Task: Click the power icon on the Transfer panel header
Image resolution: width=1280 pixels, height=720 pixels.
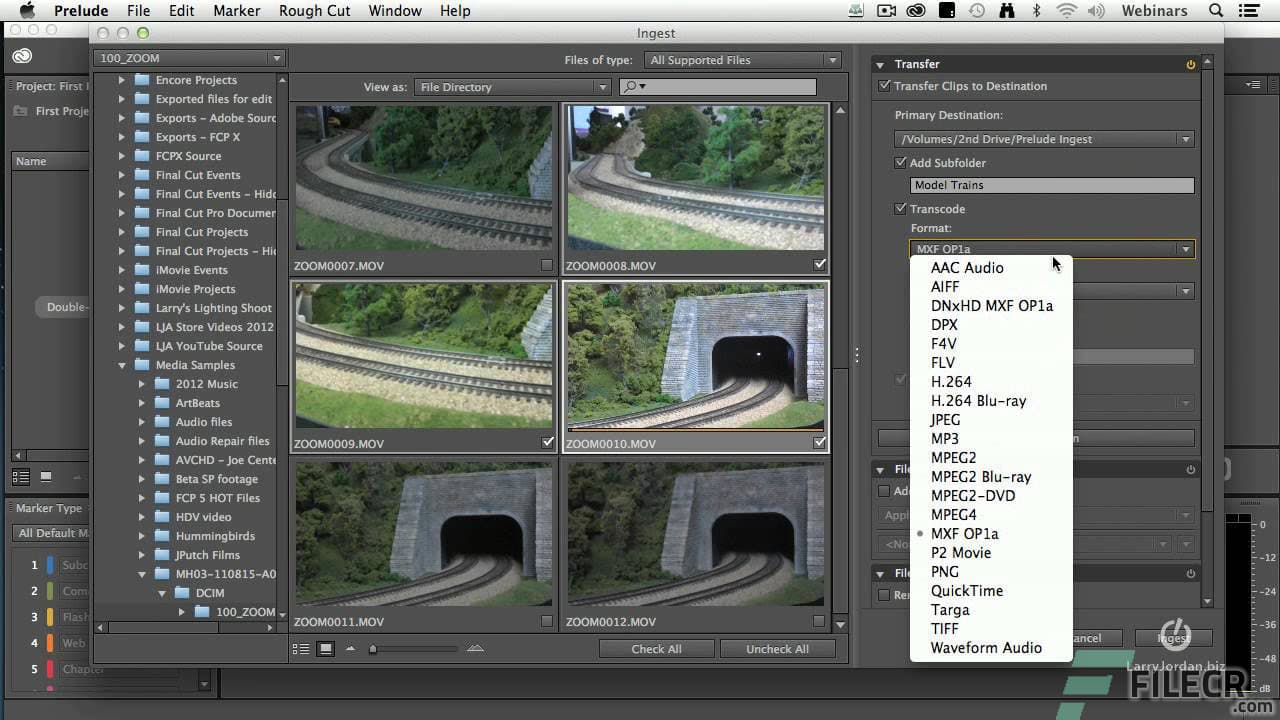Action: 1189,64
